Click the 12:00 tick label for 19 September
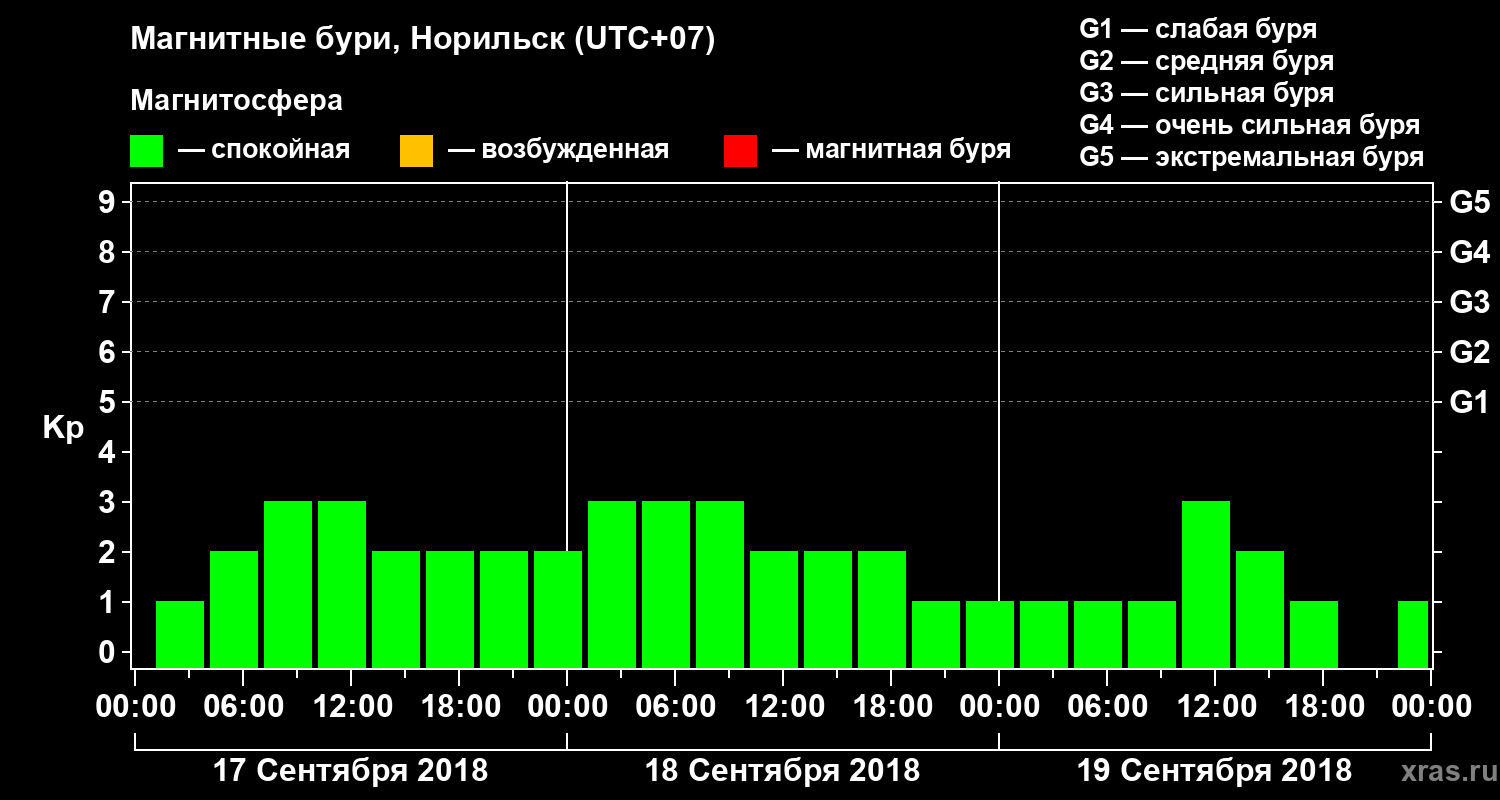 (x=1215, y=706)
